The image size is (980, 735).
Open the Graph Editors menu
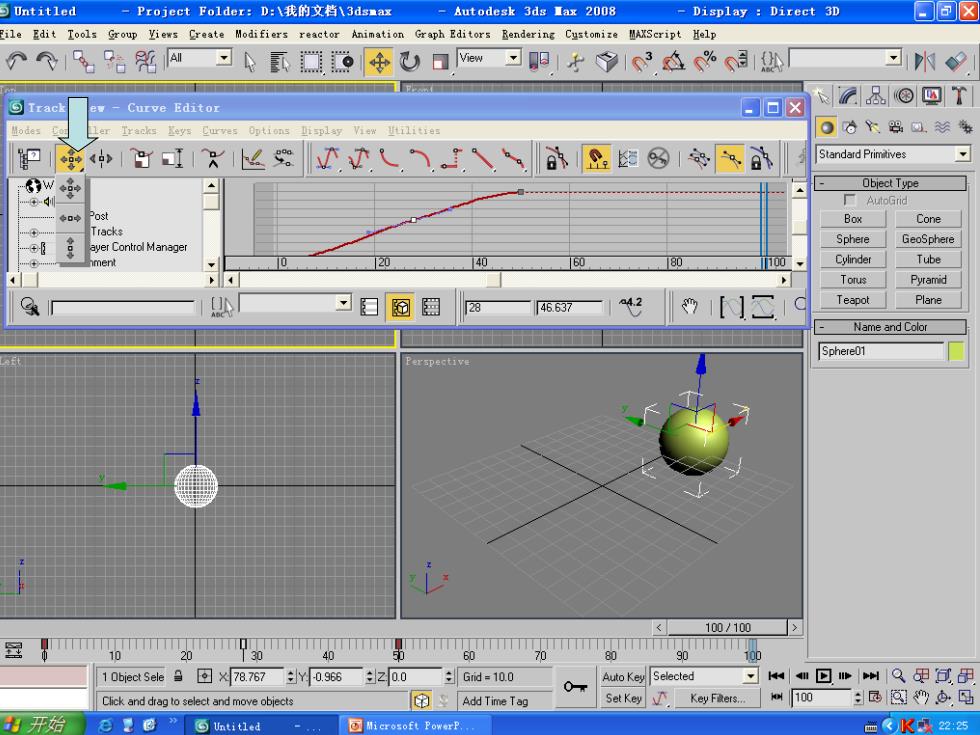pos(452,34)
